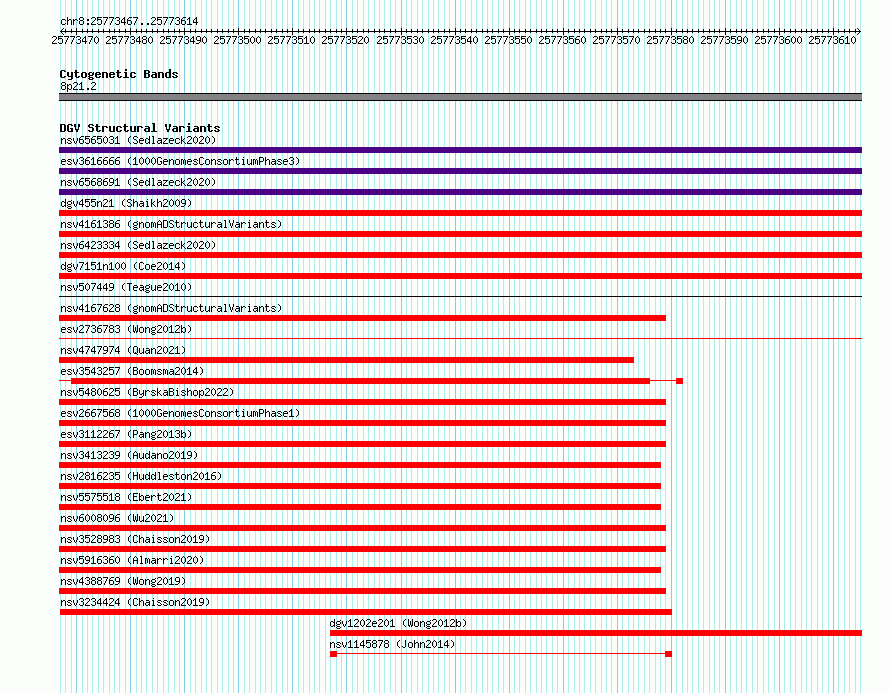Click nsv4161386 (gnomADStructuralVariants) label
This screenshot has height=693, width=890.
[171, 224]
